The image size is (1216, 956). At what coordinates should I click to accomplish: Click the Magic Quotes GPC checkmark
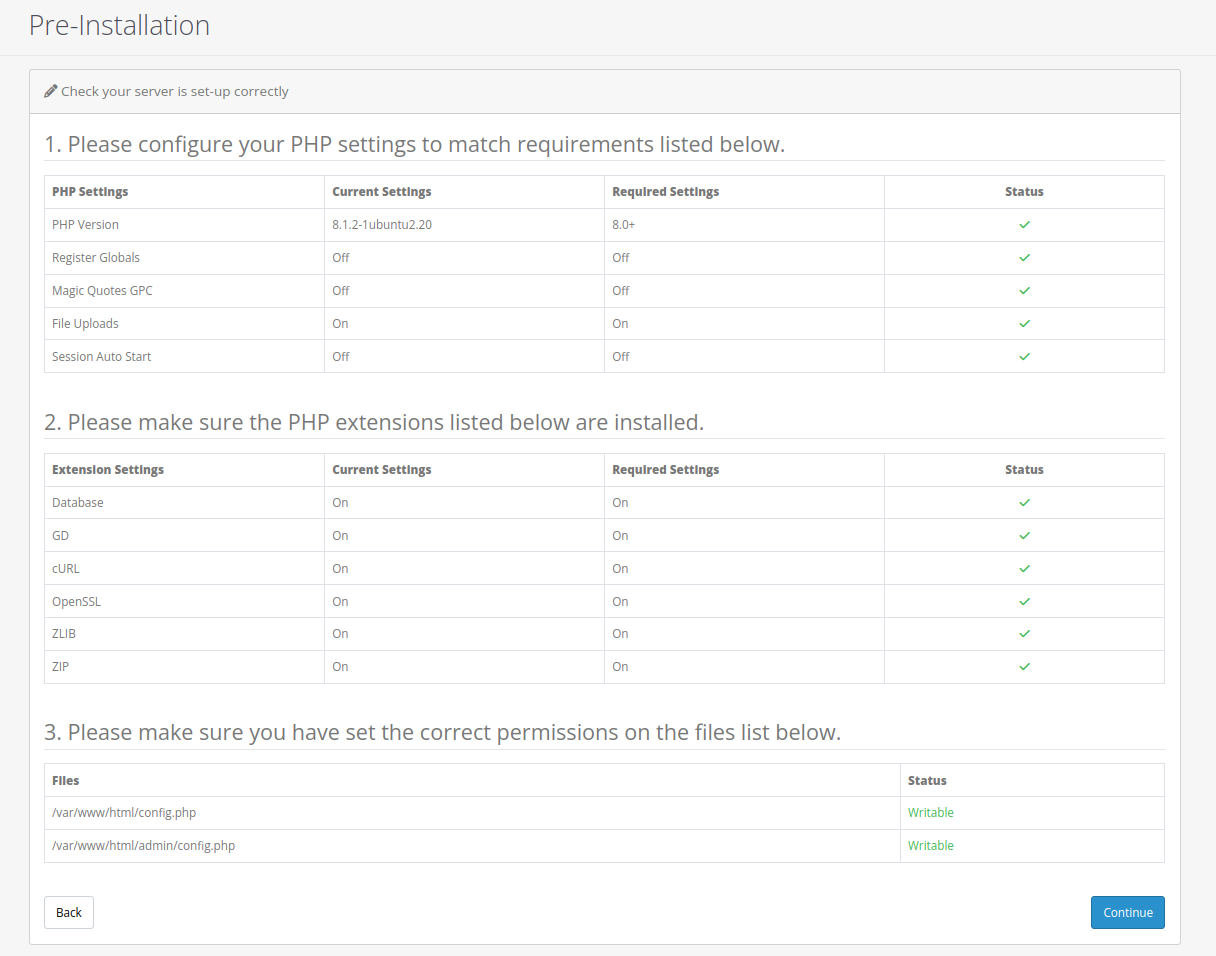1024,291
